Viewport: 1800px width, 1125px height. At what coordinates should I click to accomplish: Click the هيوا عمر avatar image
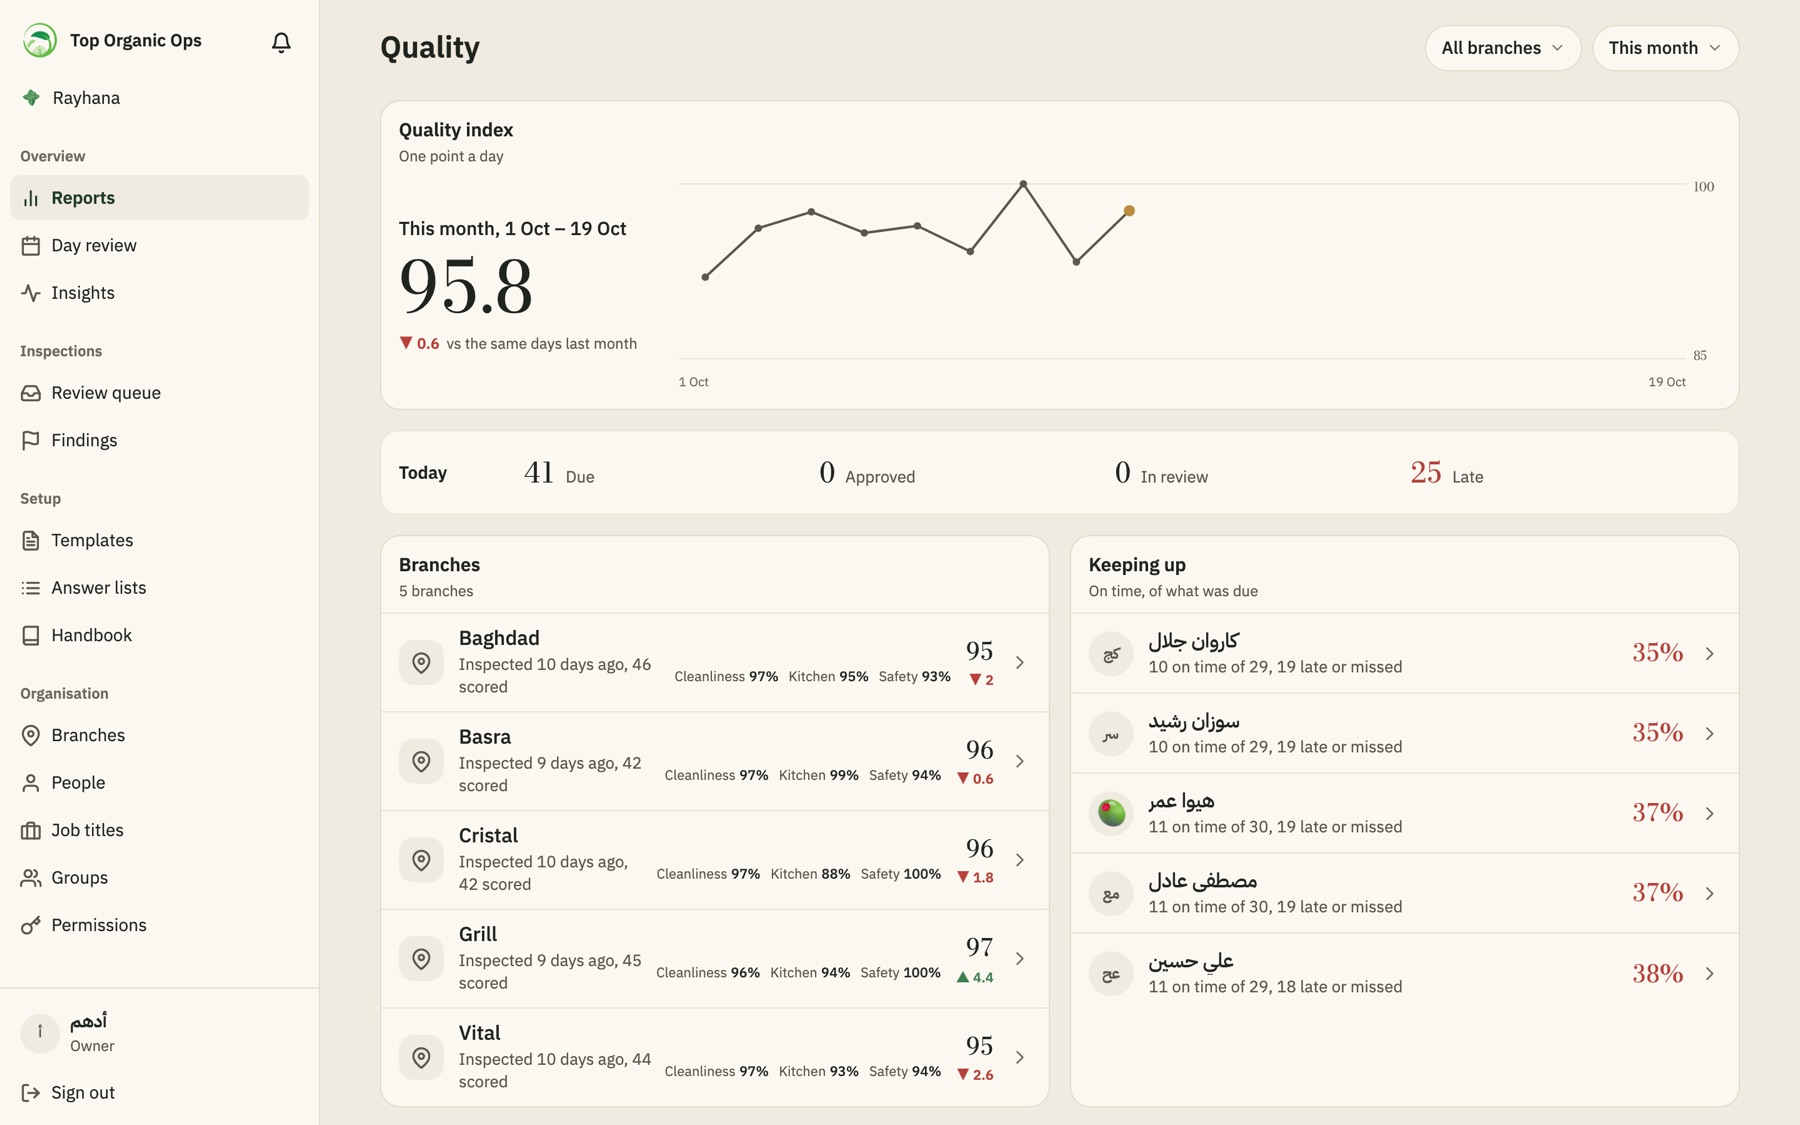point(1110,813)
